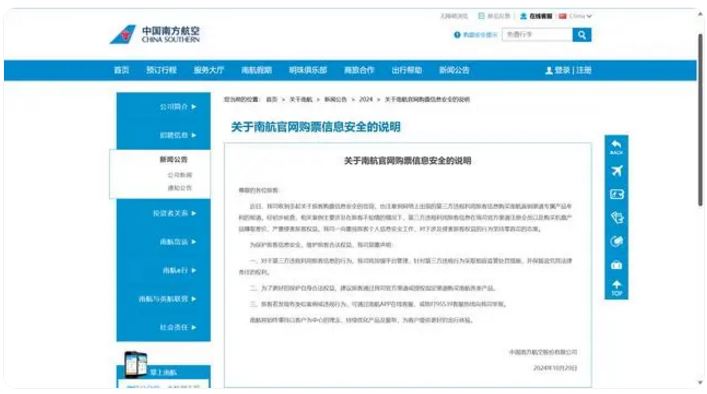The image size is (707, 394).
Task: Click 新闻公告 in the breadcrumb trail
Action: pyautogui.click(x=335, y=99)
